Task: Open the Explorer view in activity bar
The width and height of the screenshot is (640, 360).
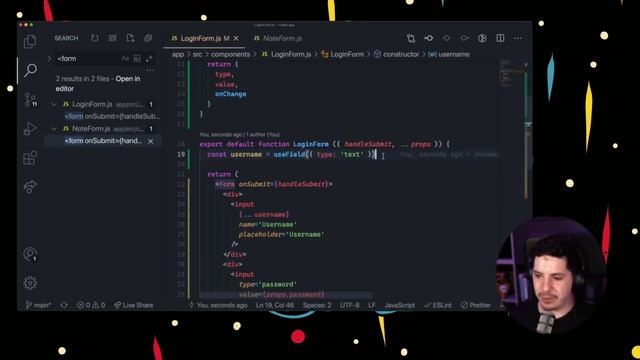Action: 30,41
